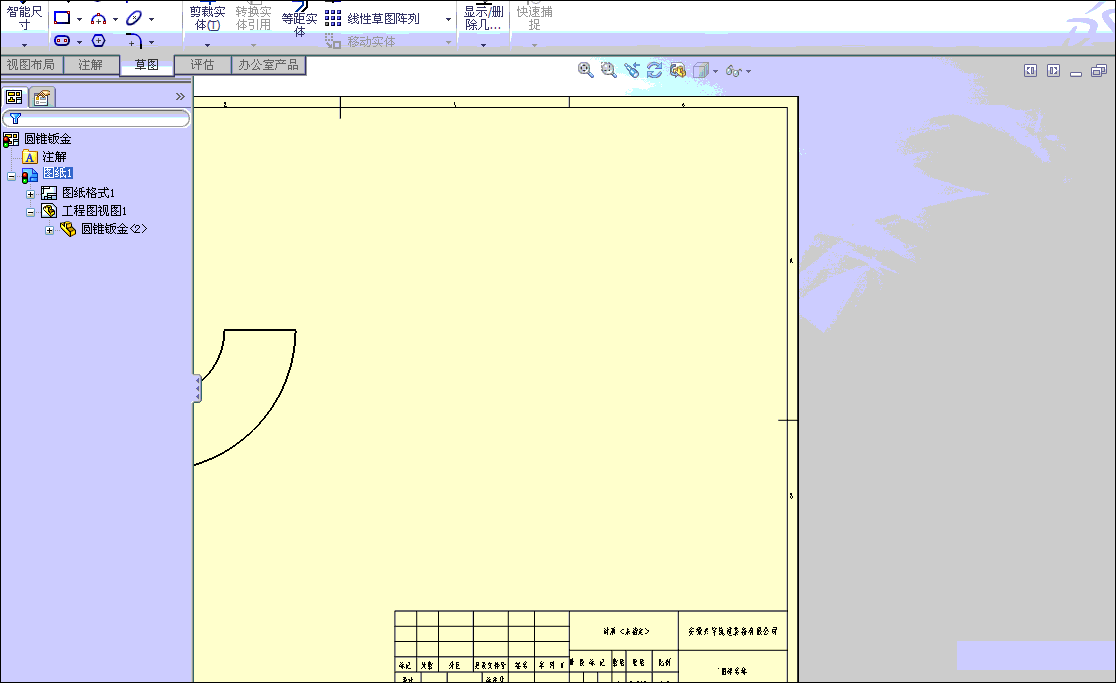This screenshot has height=683, width=1116.
Task: Open the sketch fillet dropdown arrow
Action: 151,42
